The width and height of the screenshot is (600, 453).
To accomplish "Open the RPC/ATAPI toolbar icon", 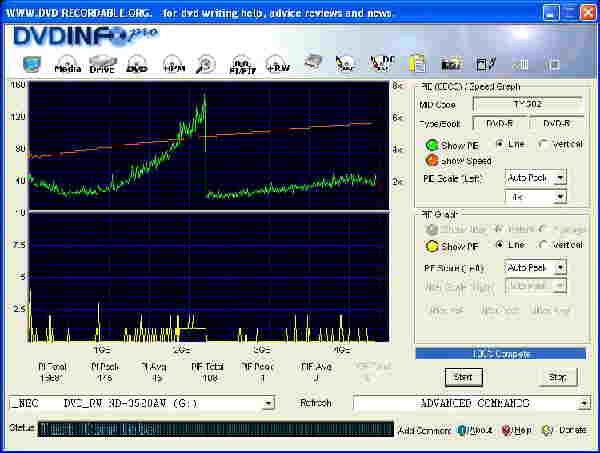I will tap(242, 64).
